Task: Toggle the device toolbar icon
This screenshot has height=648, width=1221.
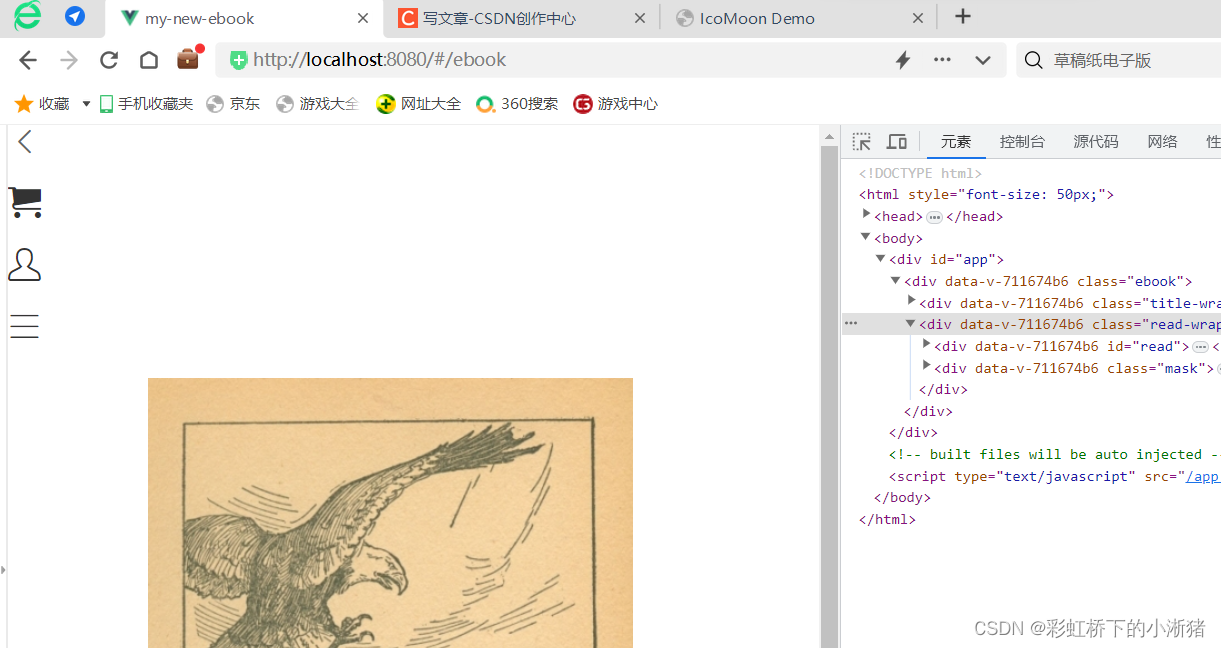Action: tap(897, 142)
